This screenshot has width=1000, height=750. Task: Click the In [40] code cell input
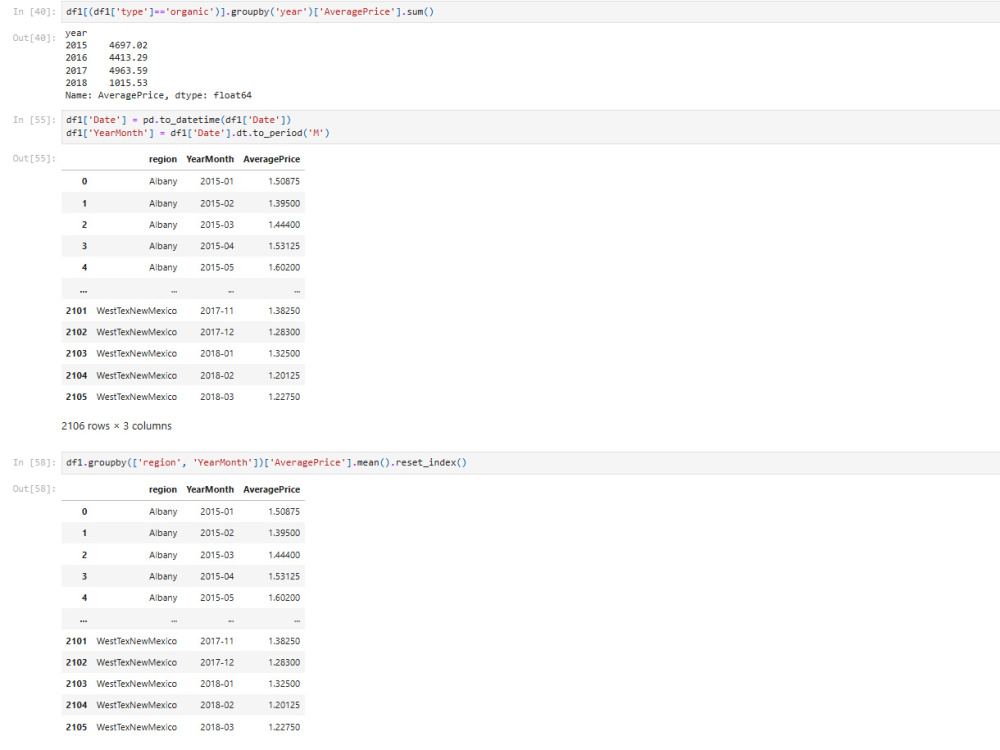pyautogui.click(x=531, y=12)
